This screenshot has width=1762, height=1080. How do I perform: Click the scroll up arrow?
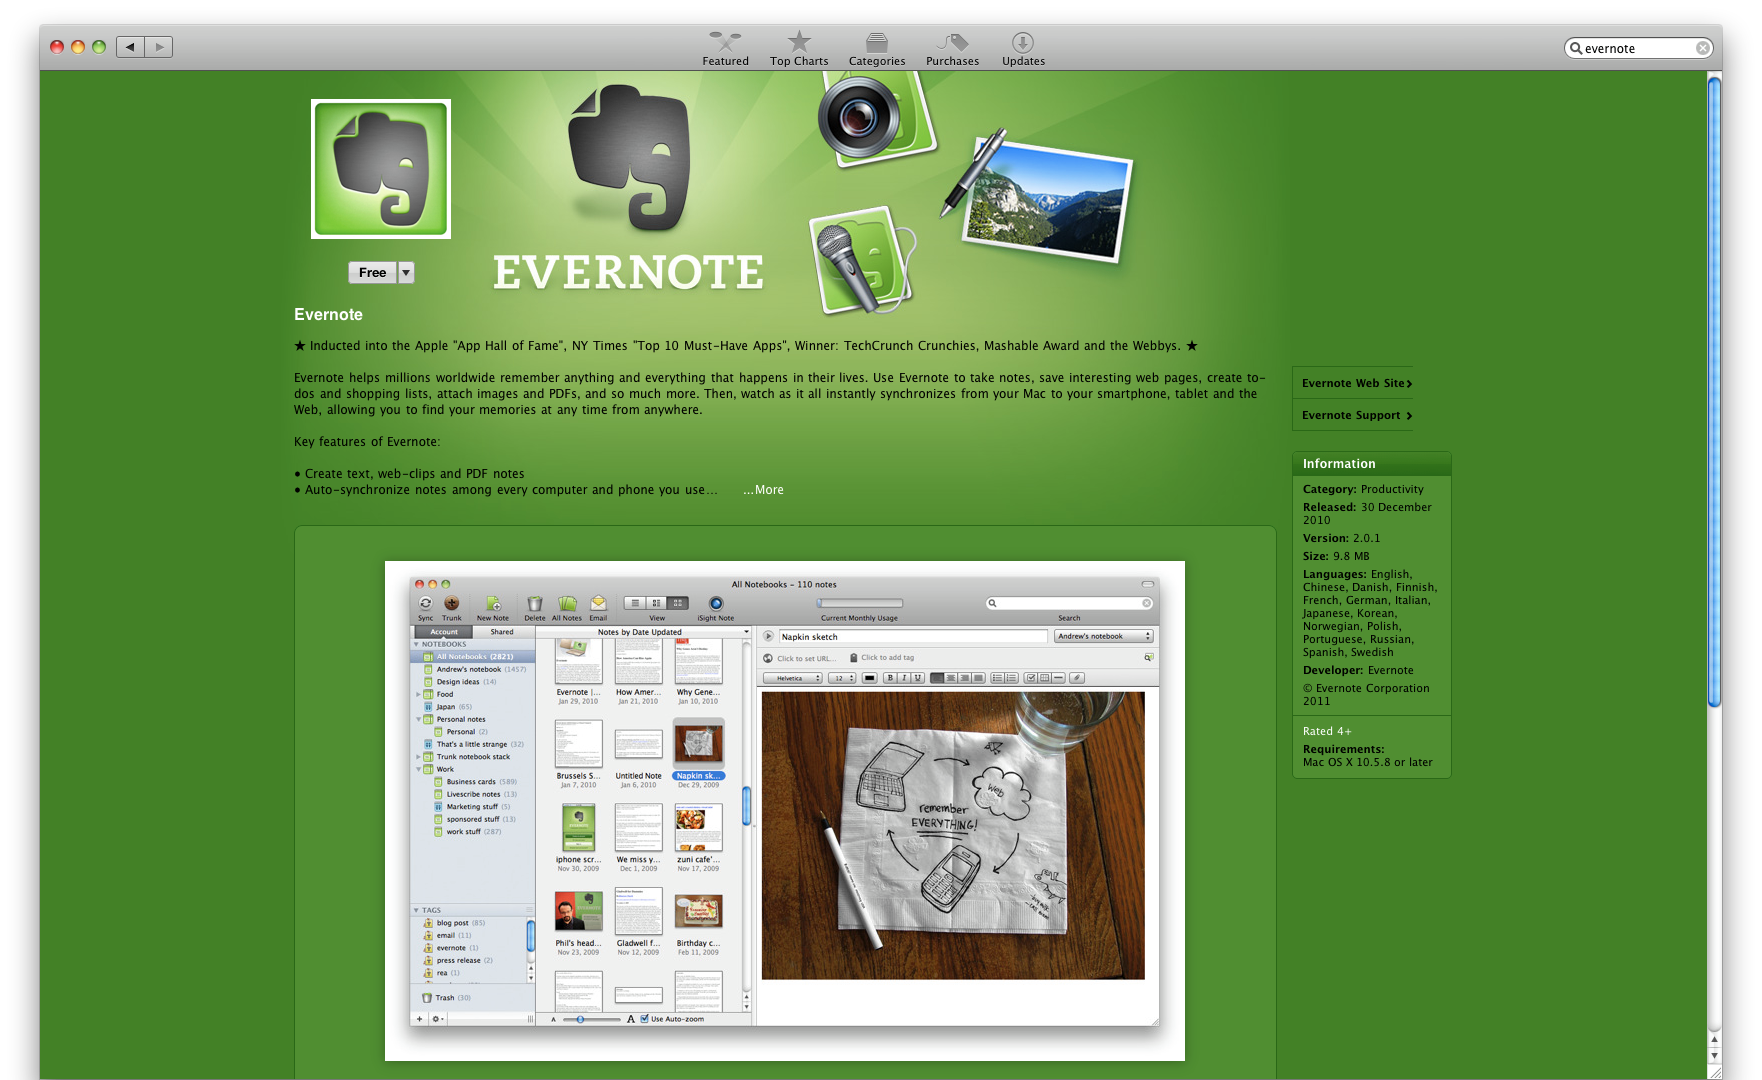1715,1042
